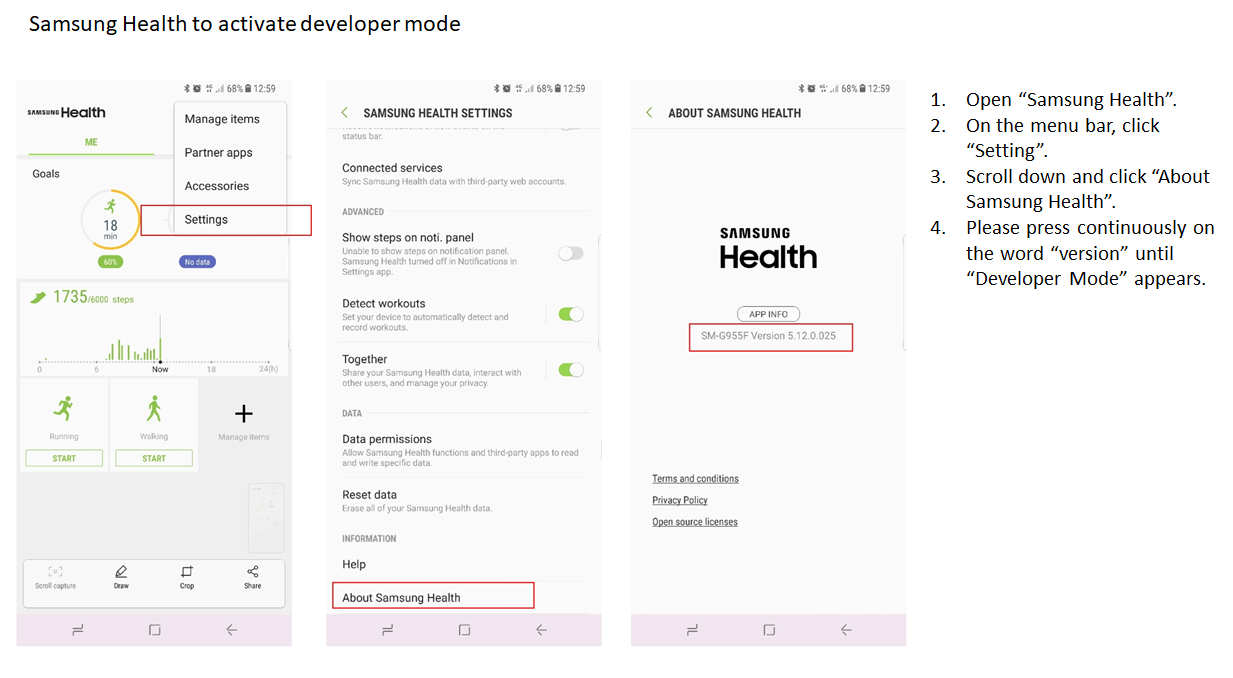1233x678 pixels.
Task: Open Settings in the dropdown menu
Action: pos(206,219)
